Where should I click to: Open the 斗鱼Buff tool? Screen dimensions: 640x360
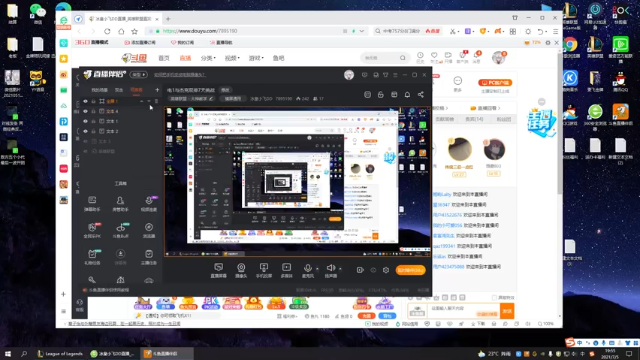tap(120, 230)
